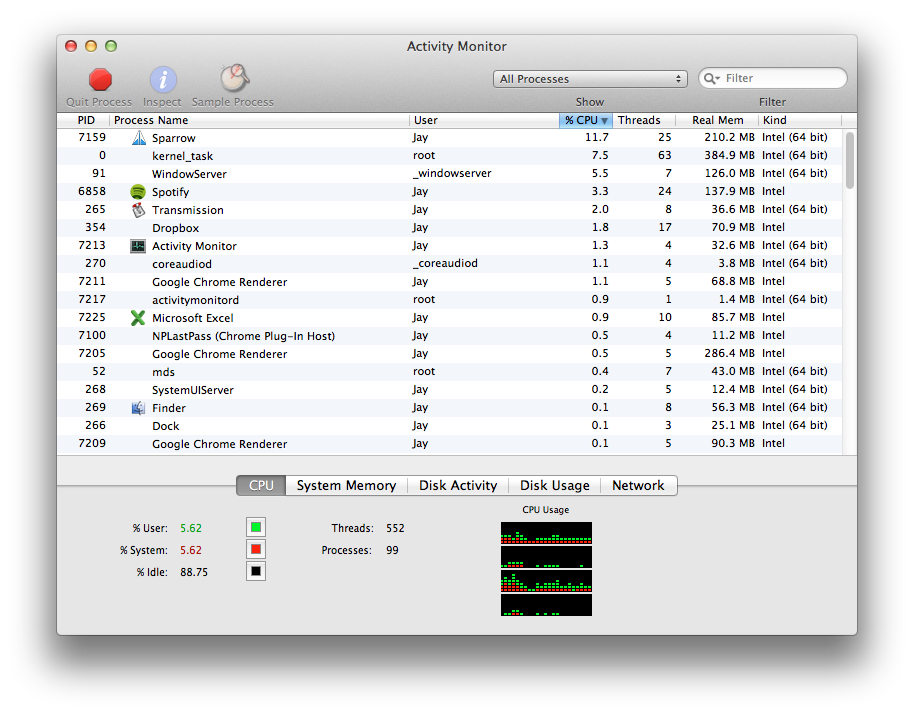Click the 210.2 MB memory value
The height and width of the screenshot is (714, 914).
click(729, 138)
